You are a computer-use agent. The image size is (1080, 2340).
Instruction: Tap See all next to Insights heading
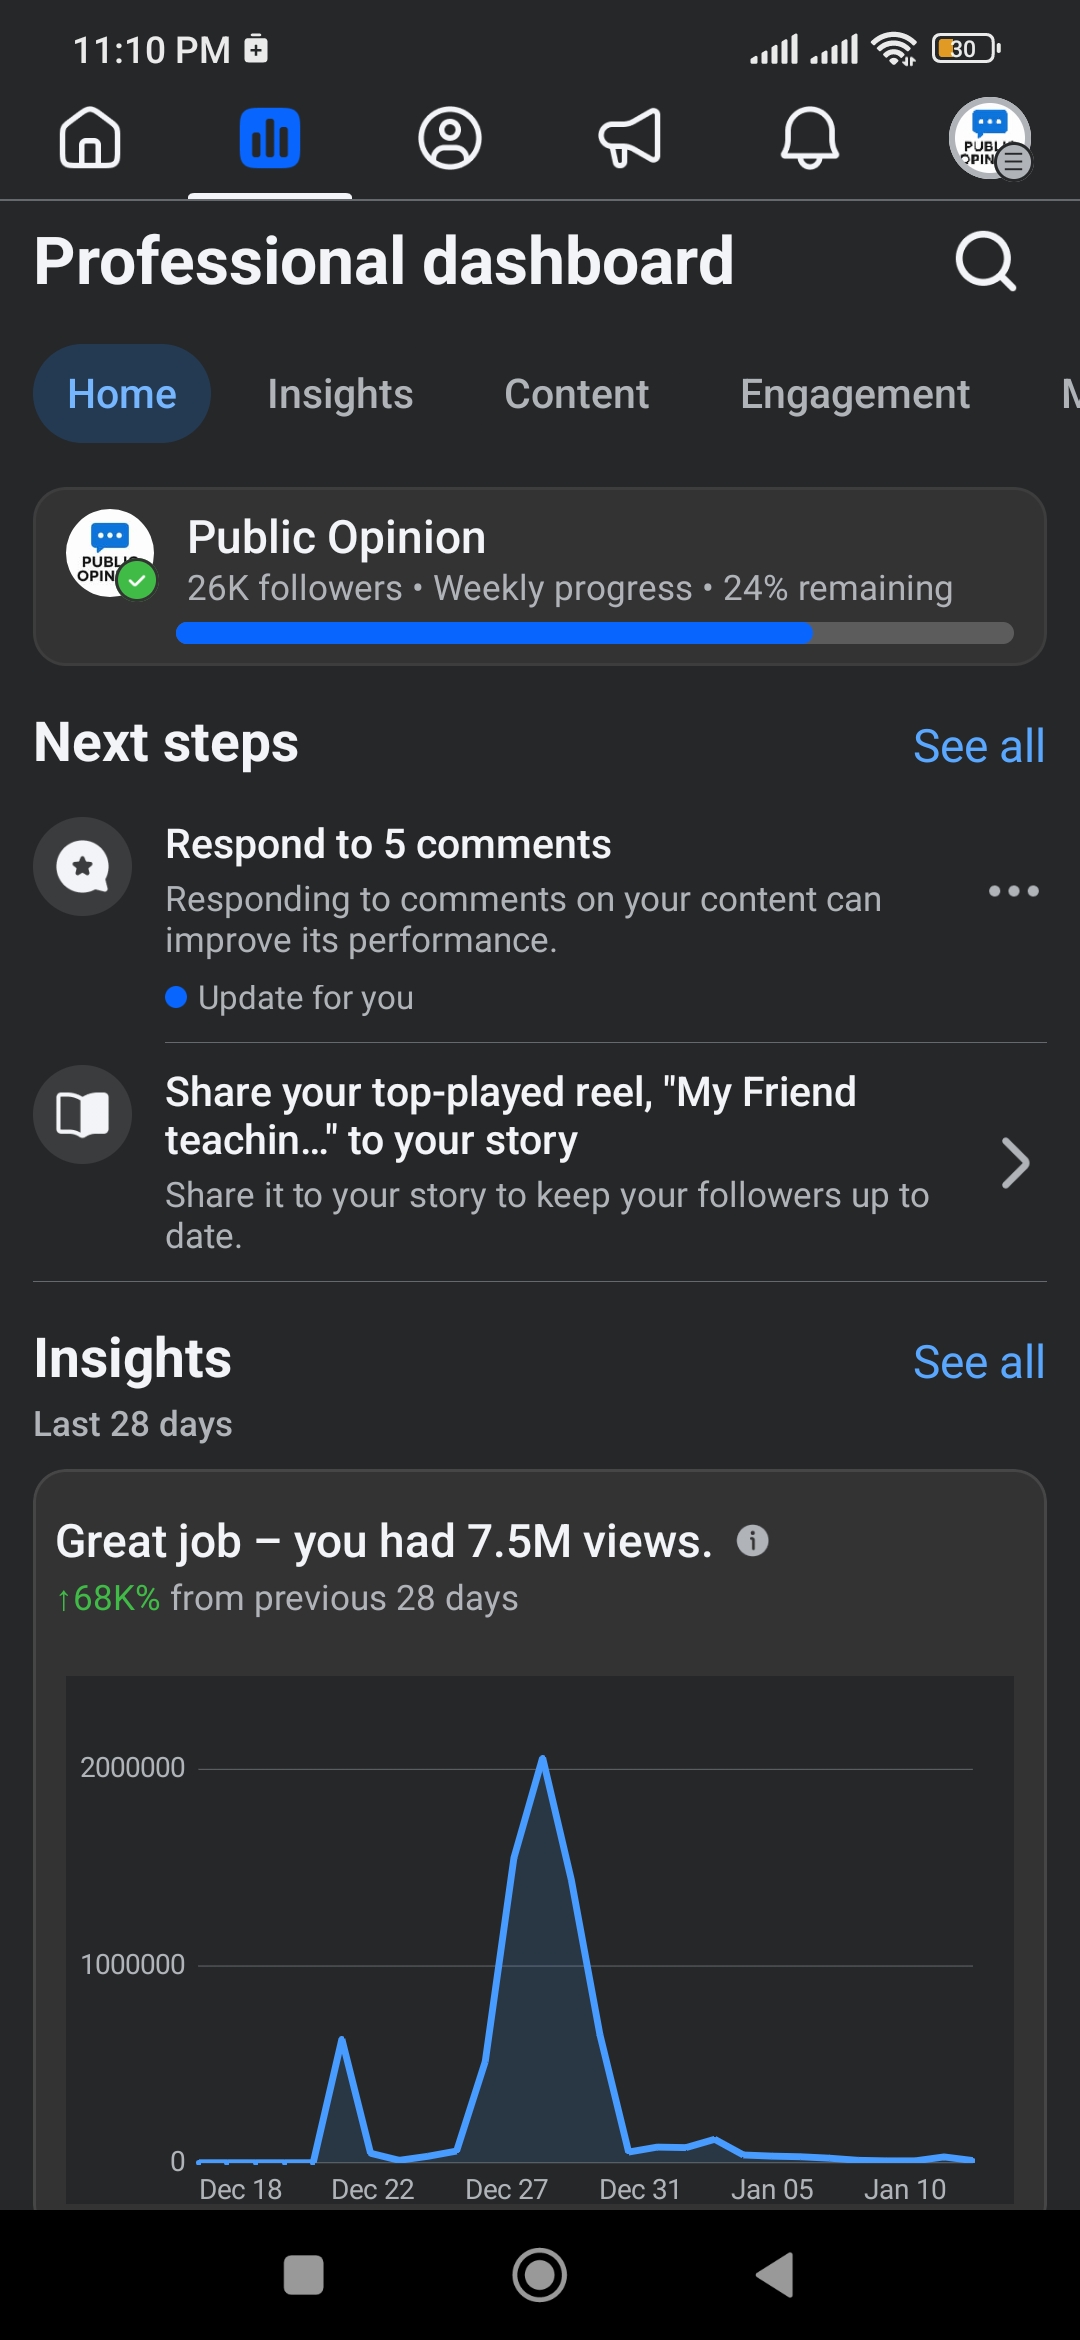coord(978,1362)
